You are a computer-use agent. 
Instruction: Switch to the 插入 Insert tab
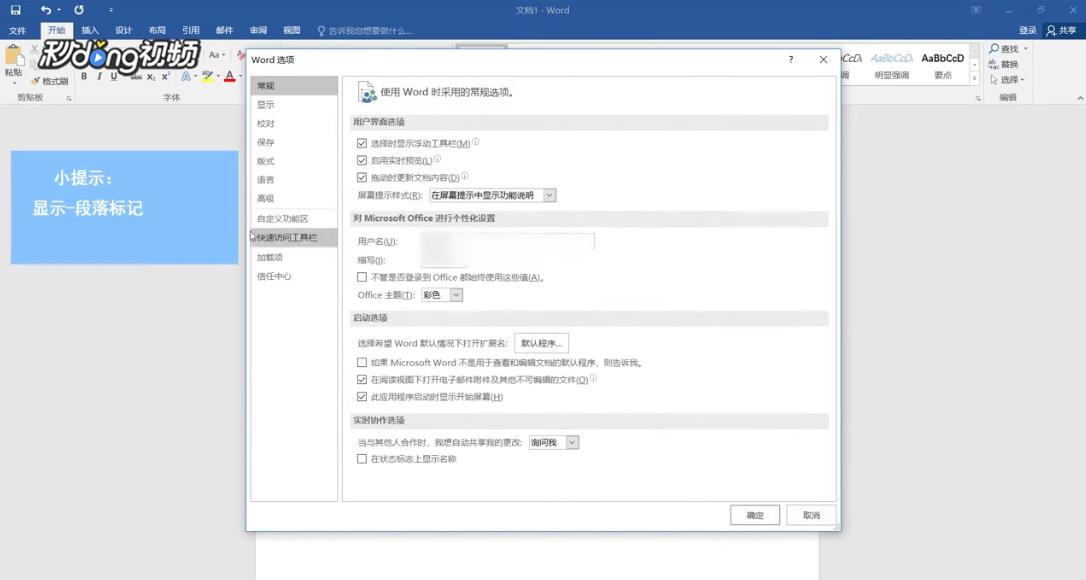point(90,30)
